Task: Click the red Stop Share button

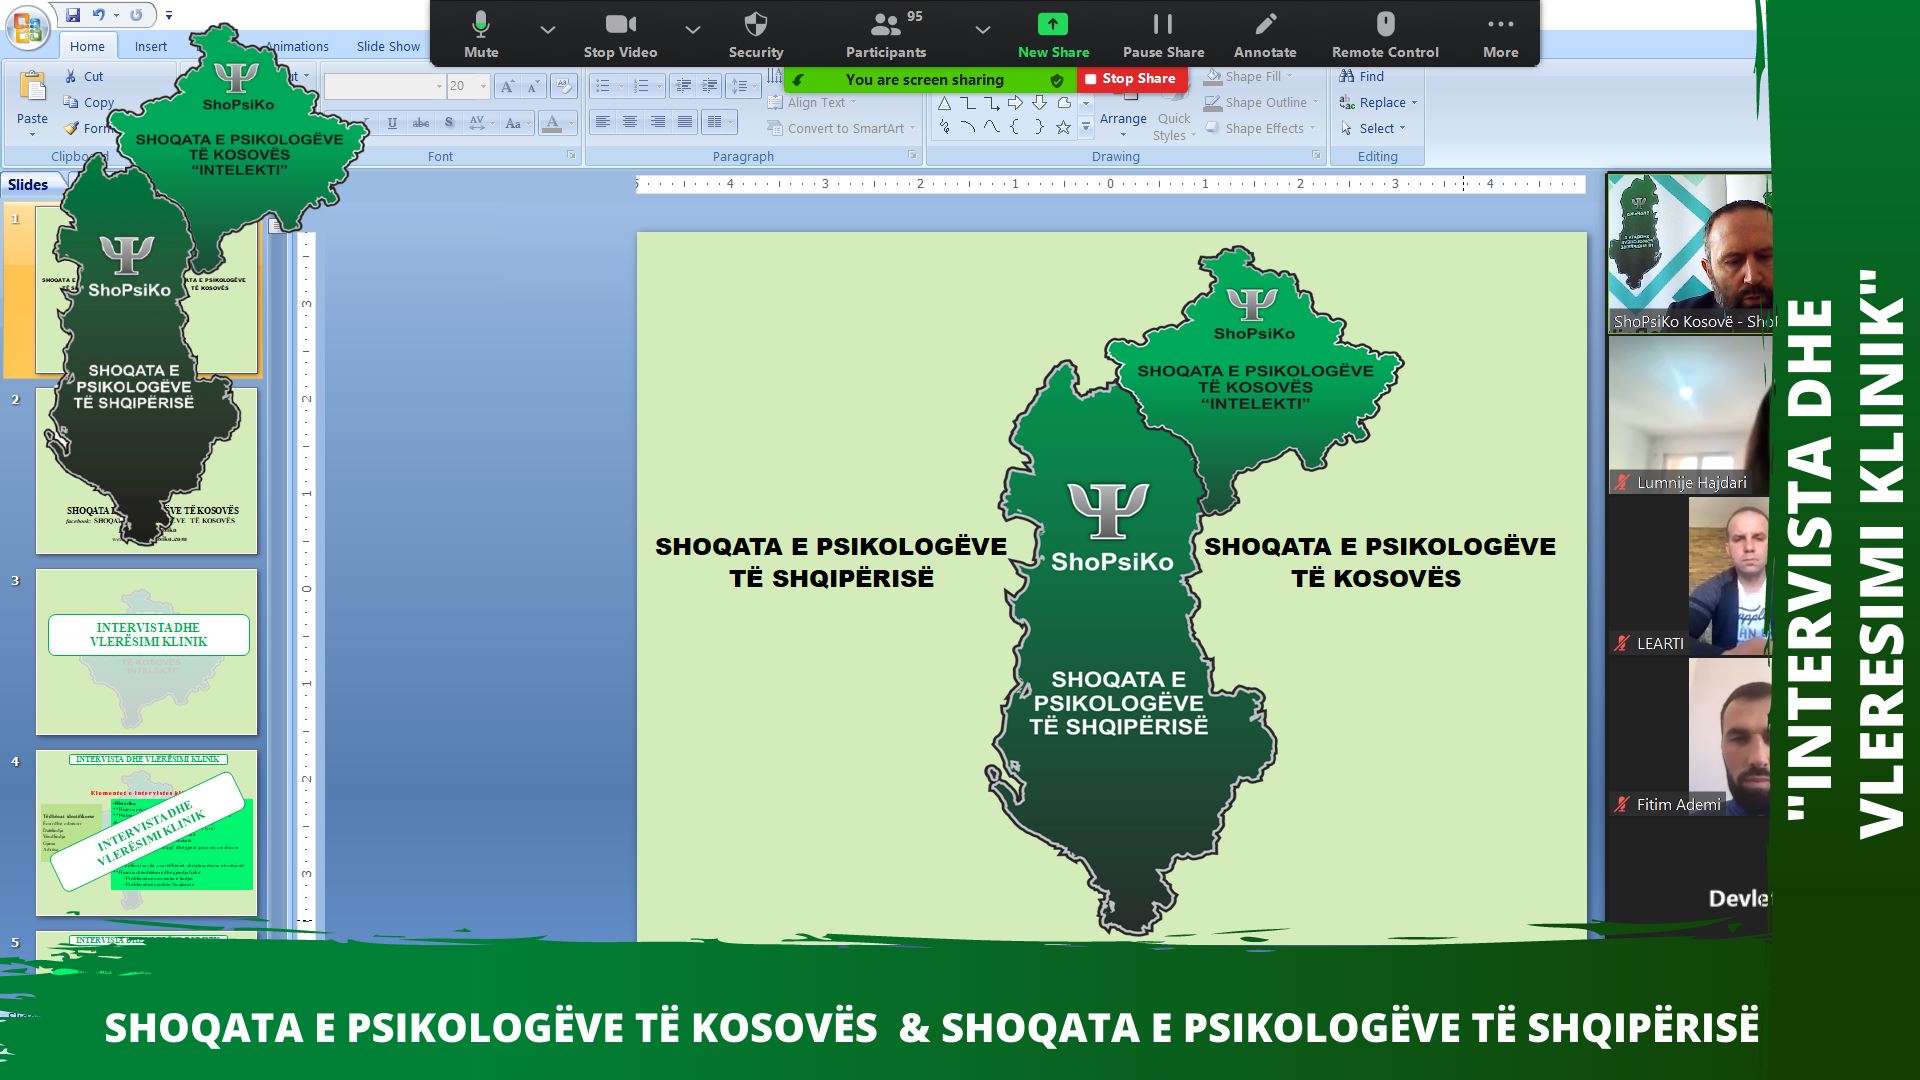Action: [x=1132, y=79]
